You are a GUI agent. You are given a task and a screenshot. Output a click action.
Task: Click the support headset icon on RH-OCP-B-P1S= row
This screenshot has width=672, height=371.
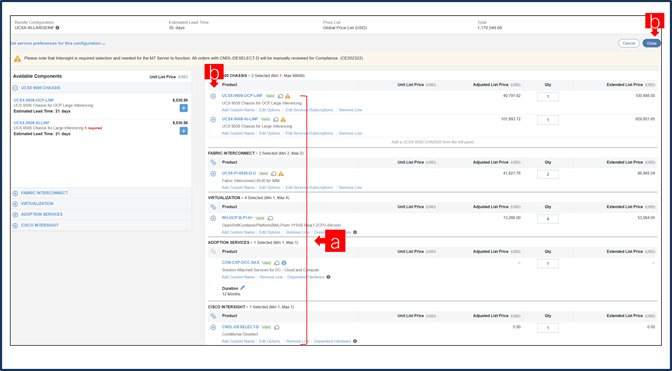[x=270, y=218]
